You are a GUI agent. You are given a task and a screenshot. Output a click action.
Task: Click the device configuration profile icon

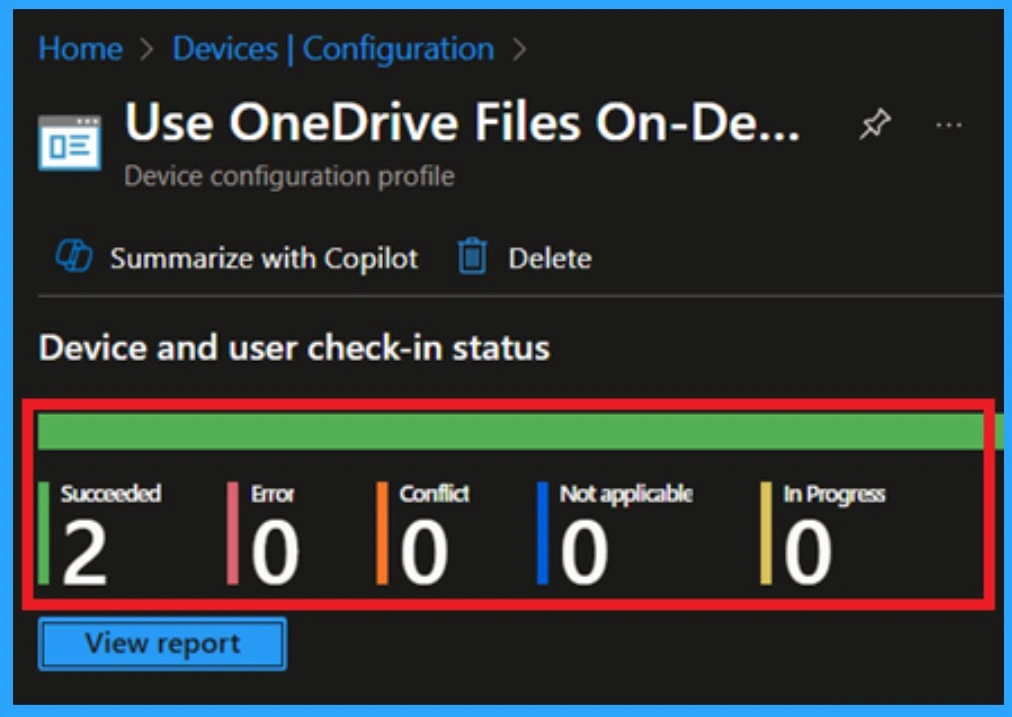69,141
